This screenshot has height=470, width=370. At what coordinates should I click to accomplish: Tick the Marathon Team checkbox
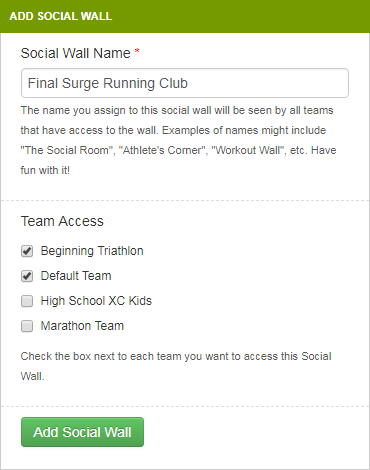click(x=27, y=326)
